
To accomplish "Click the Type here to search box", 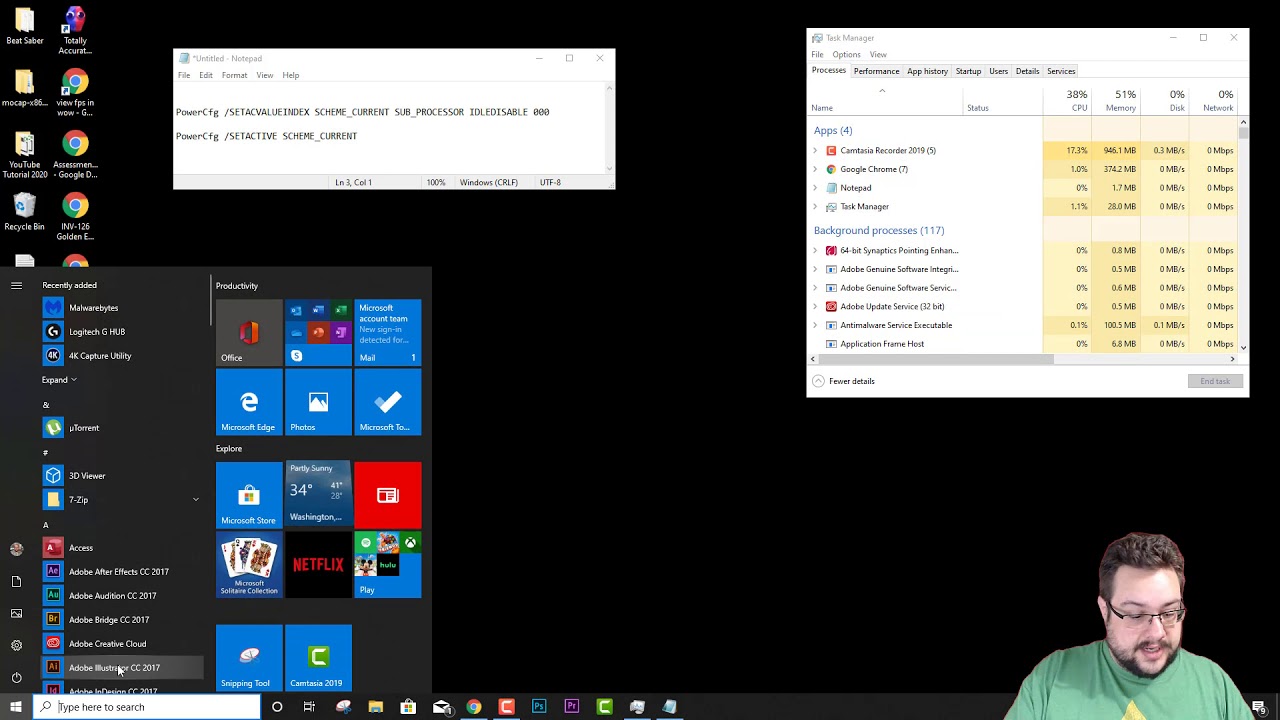I will [148, 707].
